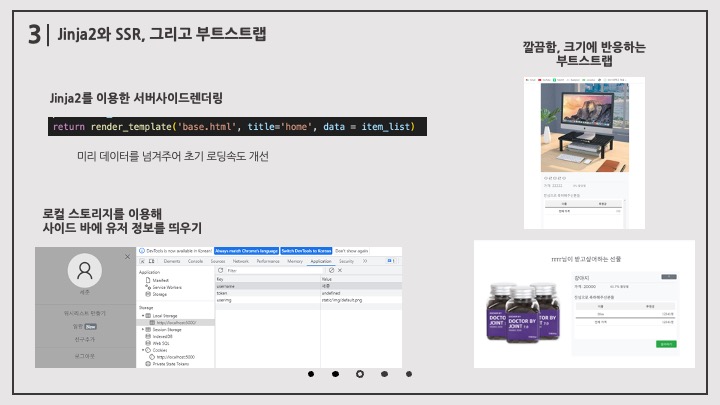Click the DevTools info notice icon
The height and width of the screenshot is (405, 720).
(142, 251)
